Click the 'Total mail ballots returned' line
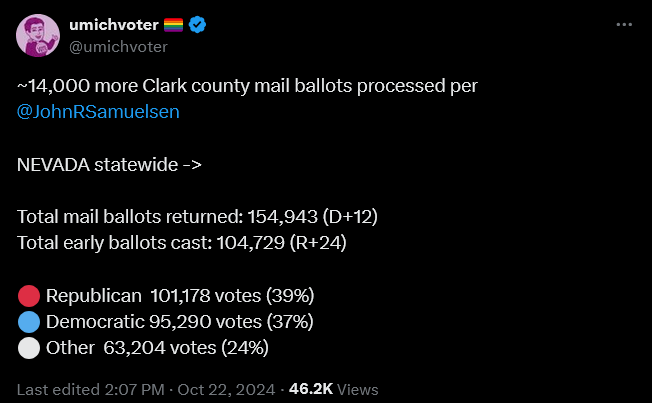The width and height of the screenshot is (652, 403). pyautogui.click(x=197, y=217)
